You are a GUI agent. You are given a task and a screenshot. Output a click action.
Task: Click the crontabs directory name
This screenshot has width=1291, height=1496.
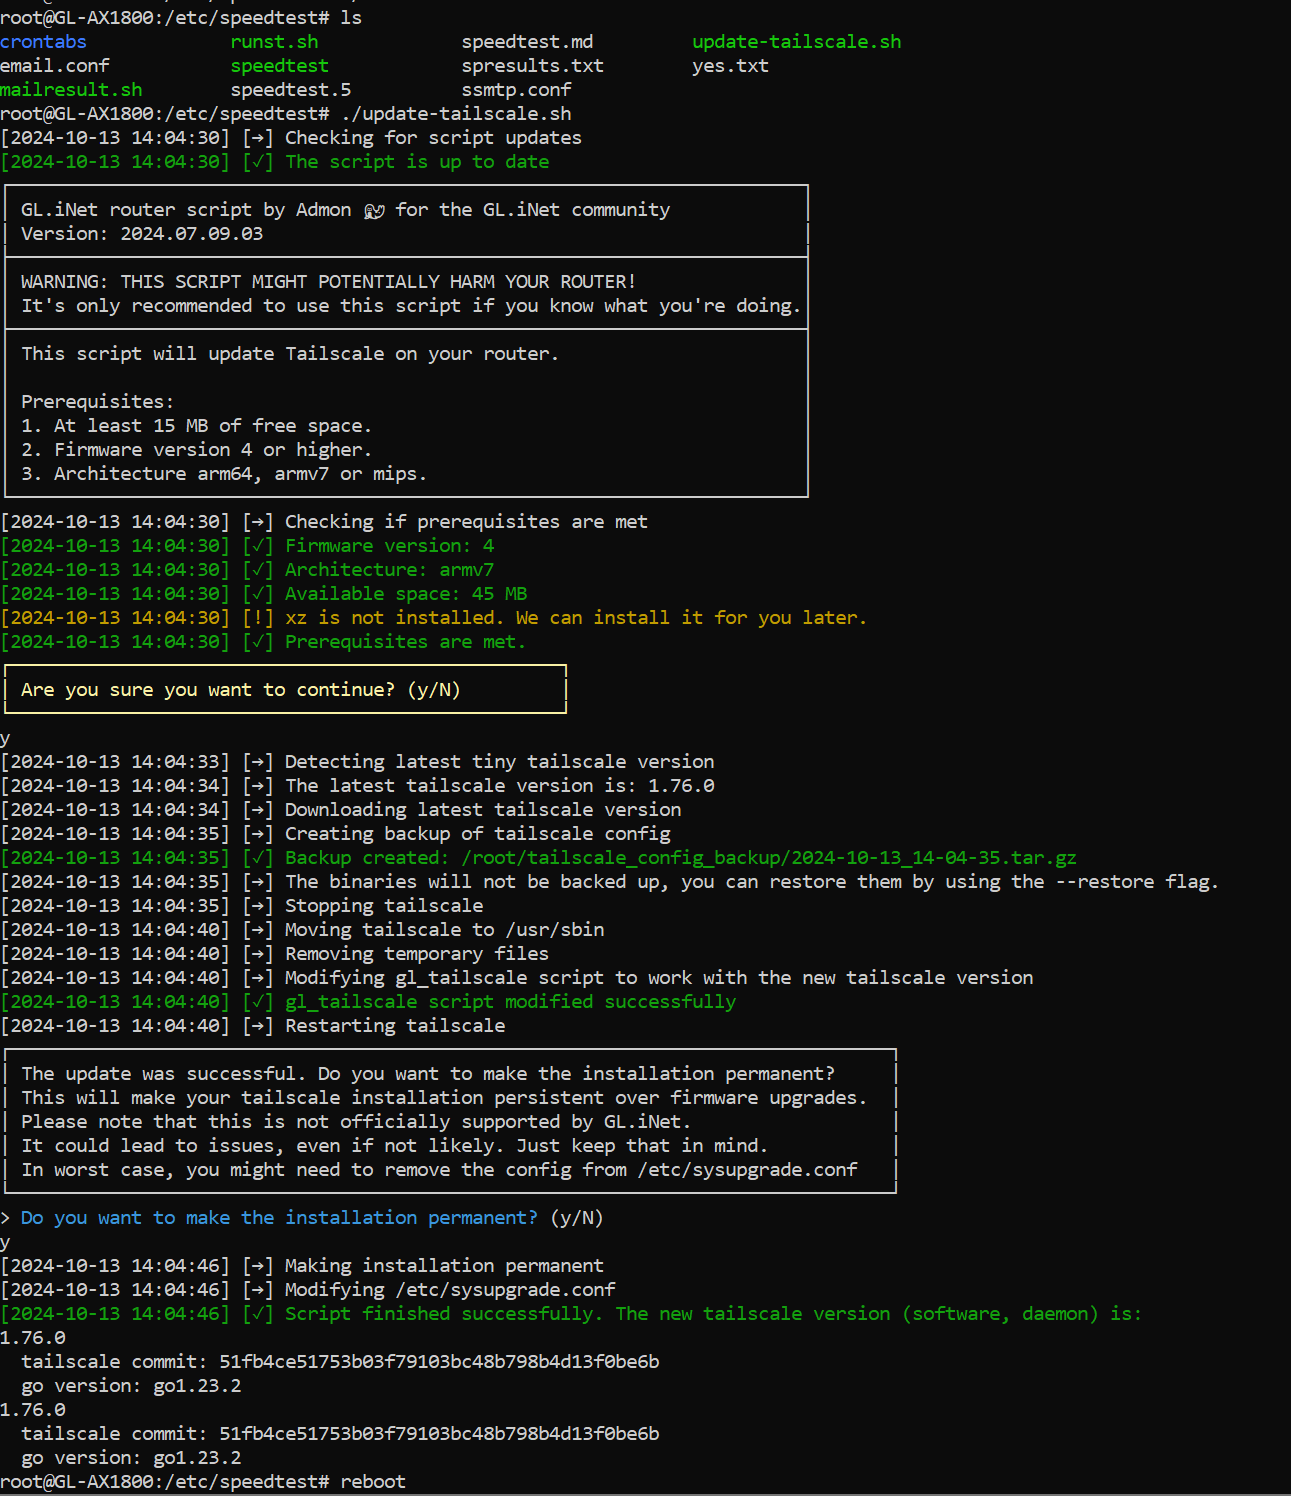[x=43, y=42]
